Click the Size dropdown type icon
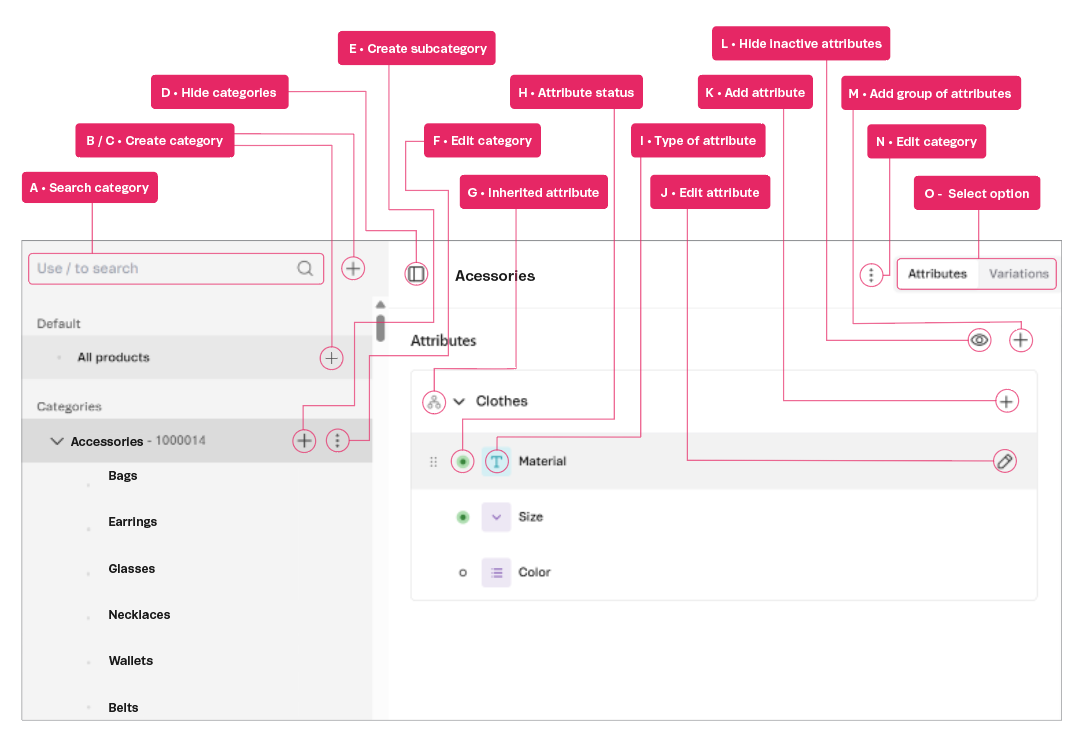Screen dimensions: 1089x747 [496, 517]
